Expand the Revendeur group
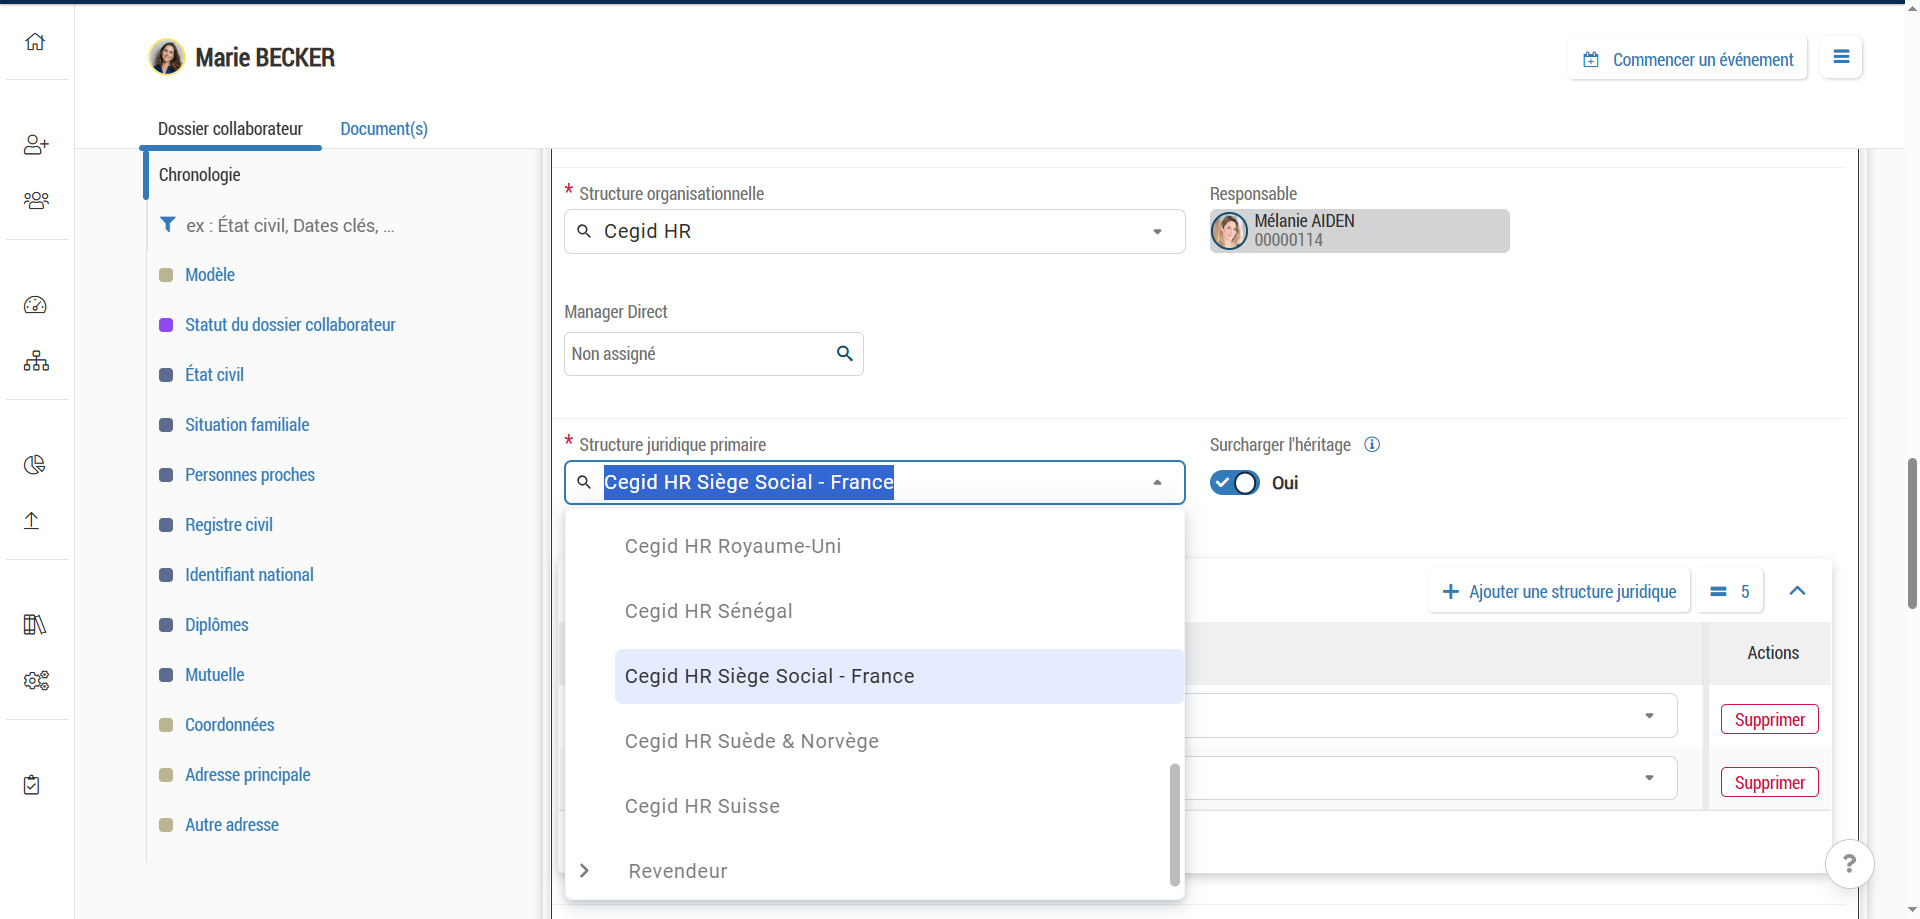Viewport: 1920px width, 919px height. pyautogui.click(x=585, y=871)
